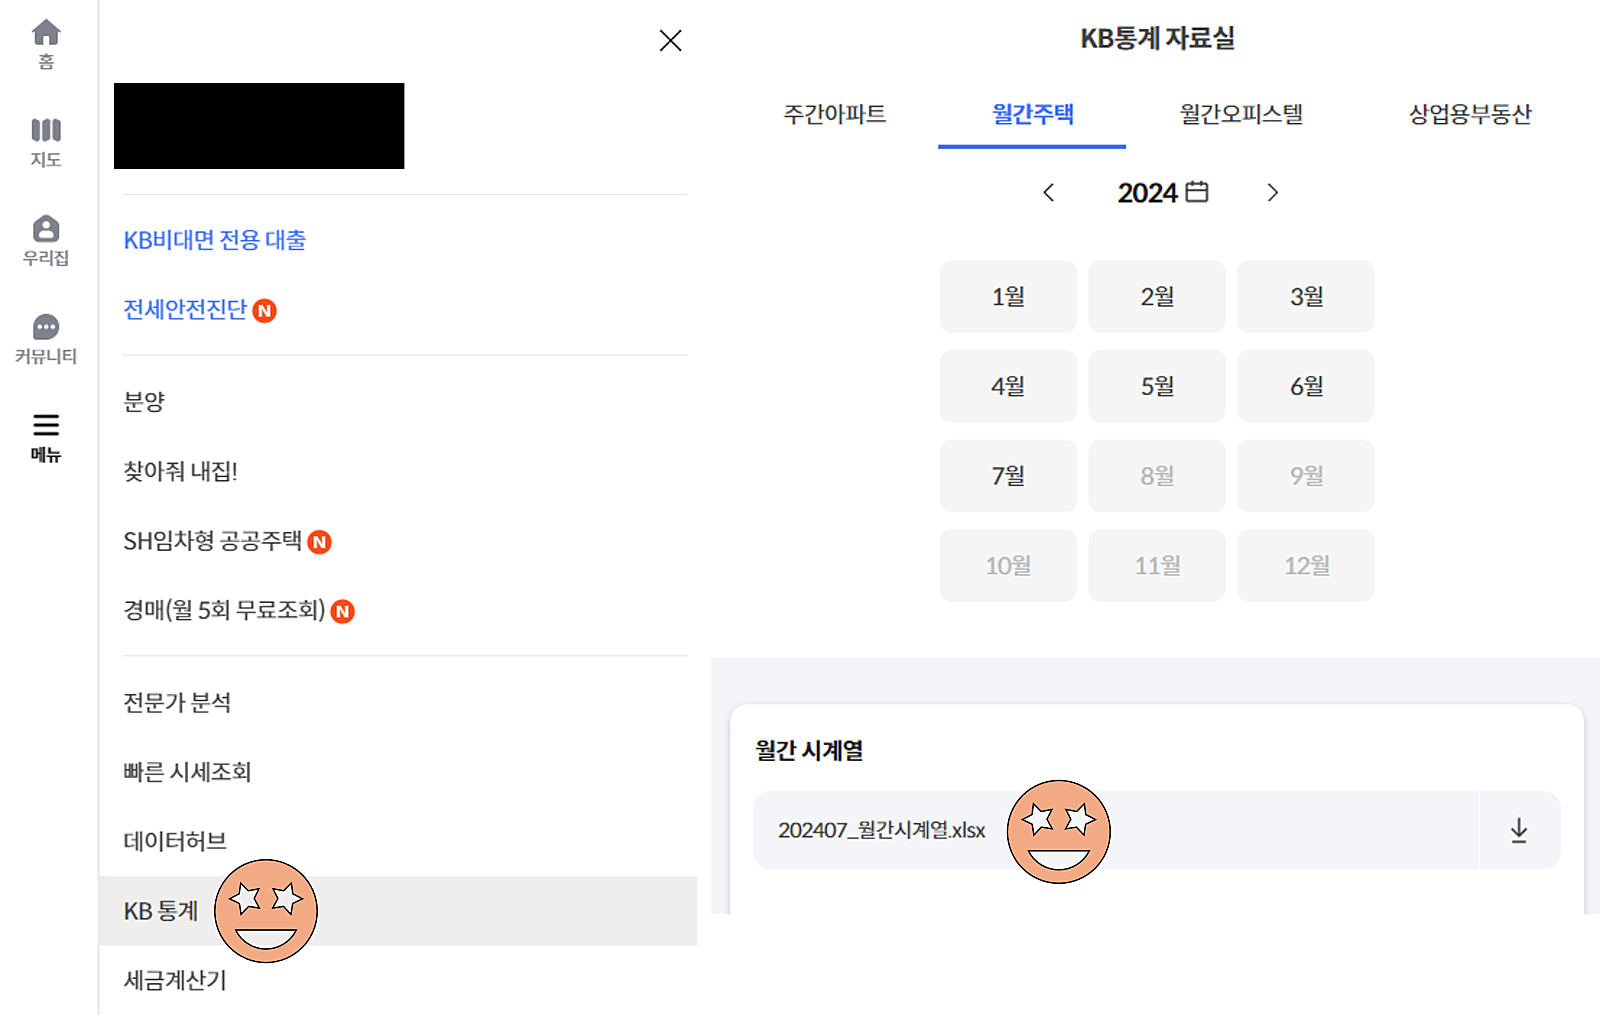Open the calendar icon beside 2024
Screen dimensions: 1600x1015
tap(1197, 191)
